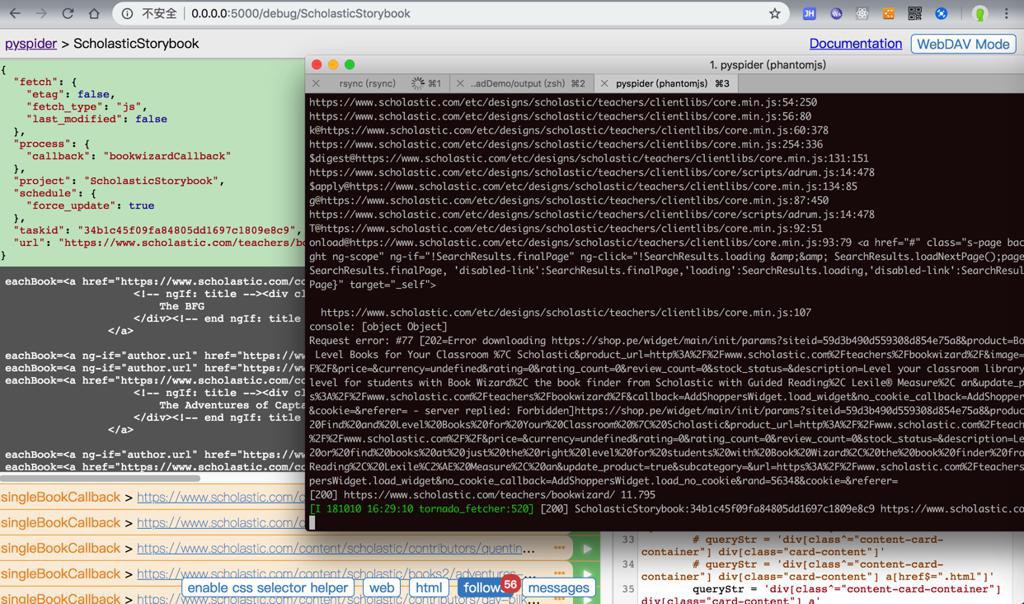The width and height of the screenshot is (1024, 604).
Task: Click the green tornado_fetcher:520 log entry
Action: click(422, 509)
